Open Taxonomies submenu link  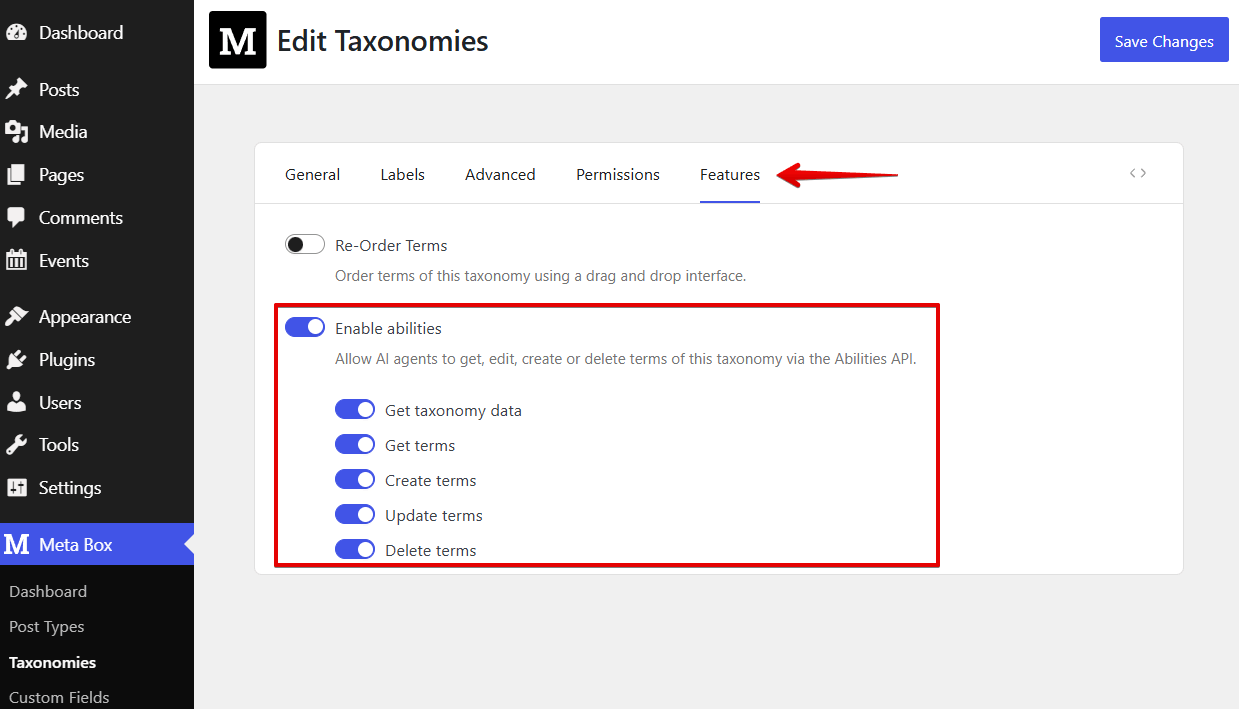click(x=53, y=662)
